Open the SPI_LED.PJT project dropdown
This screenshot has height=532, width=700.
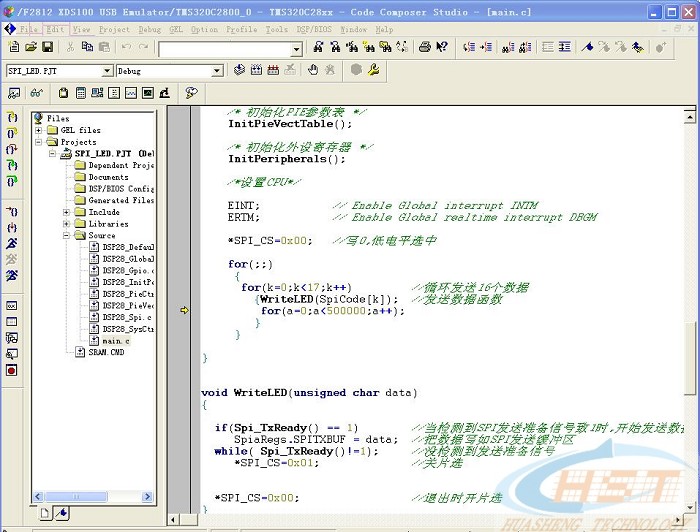pyautogui.click(x=107, y=71)
